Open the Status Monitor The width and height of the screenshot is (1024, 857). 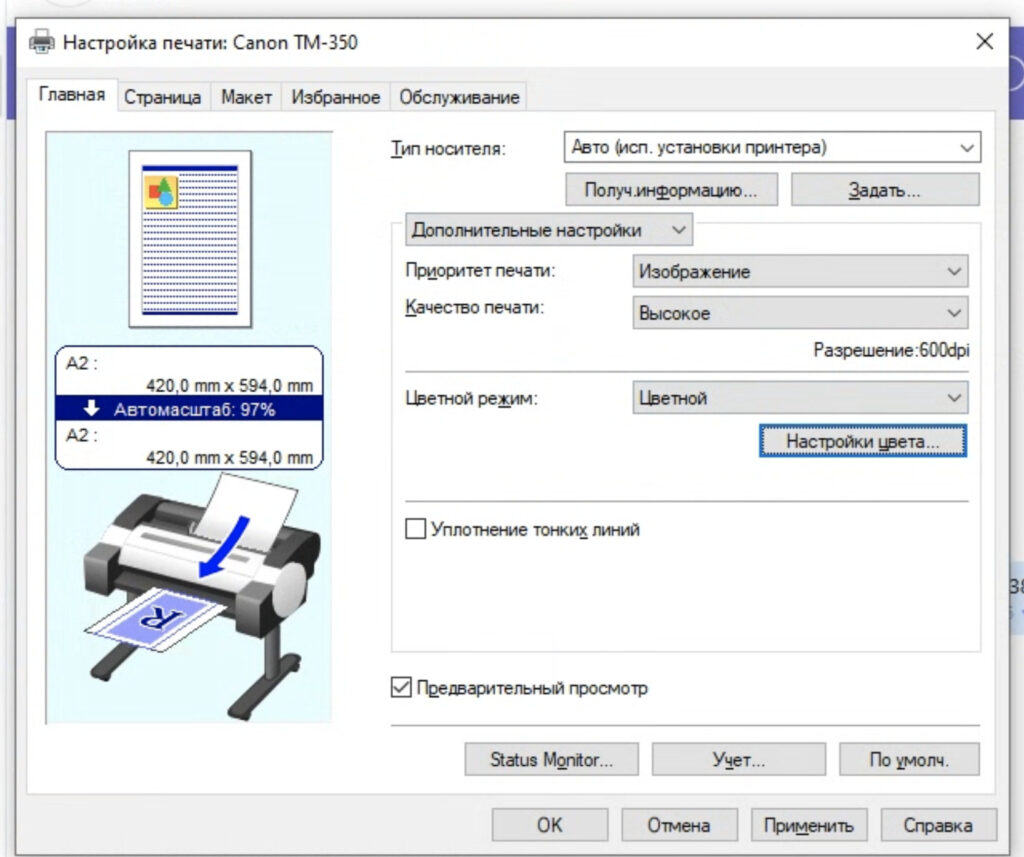551,759
